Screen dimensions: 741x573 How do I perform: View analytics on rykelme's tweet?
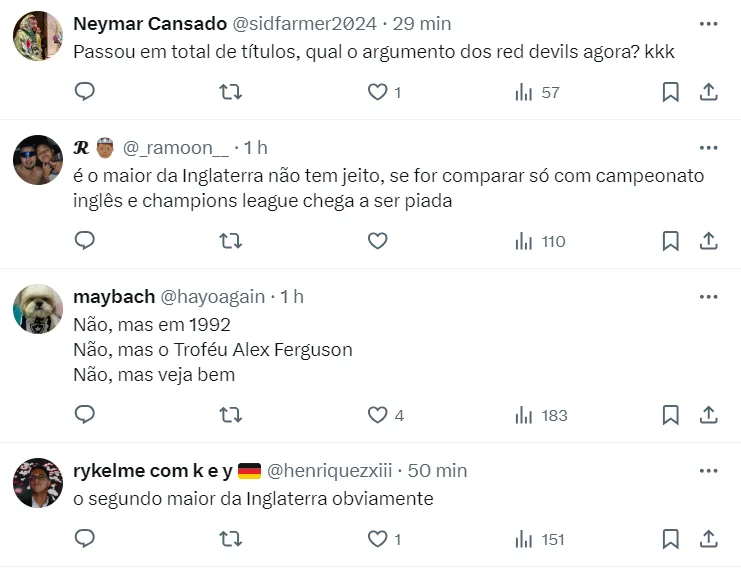540,539
